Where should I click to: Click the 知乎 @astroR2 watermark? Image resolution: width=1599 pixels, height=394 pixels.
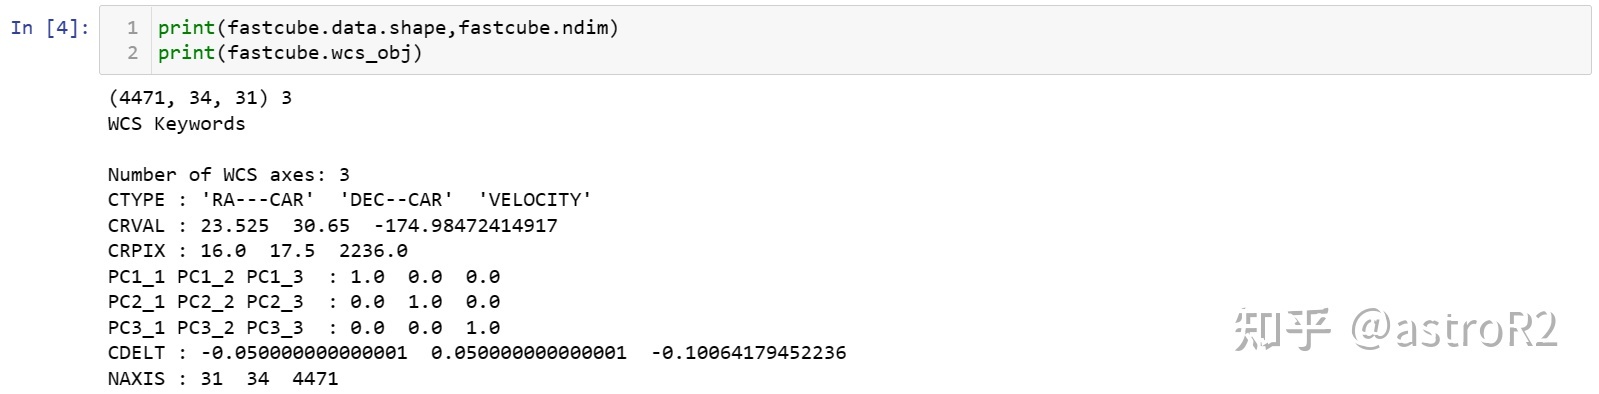point(1396,329)
